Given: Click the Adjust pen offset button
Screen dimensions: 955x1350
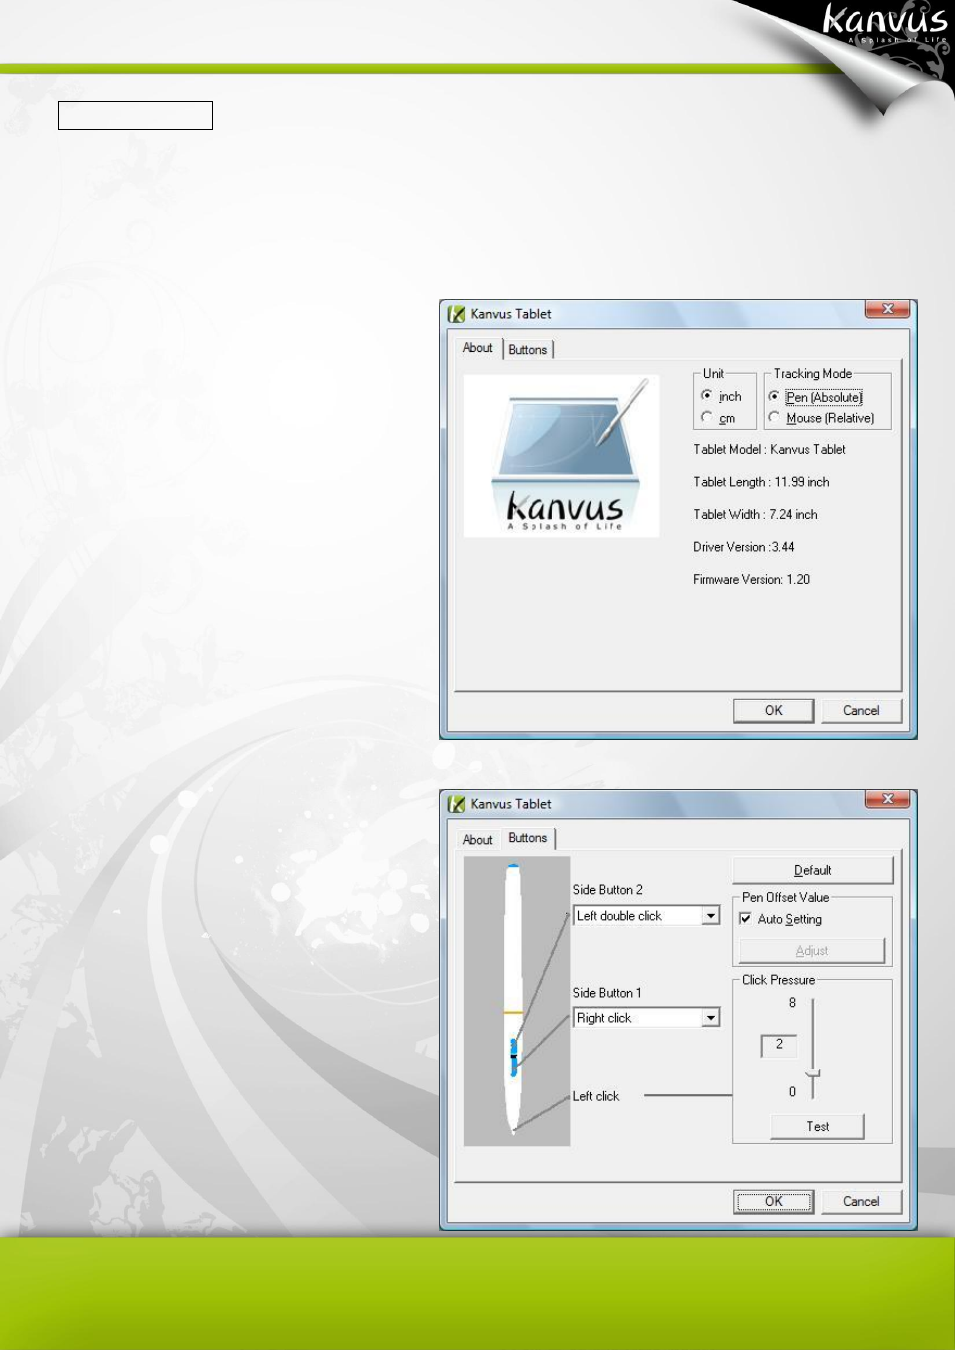Looking at the screenshot, I should pyautogui.click(x=812, y=951).
